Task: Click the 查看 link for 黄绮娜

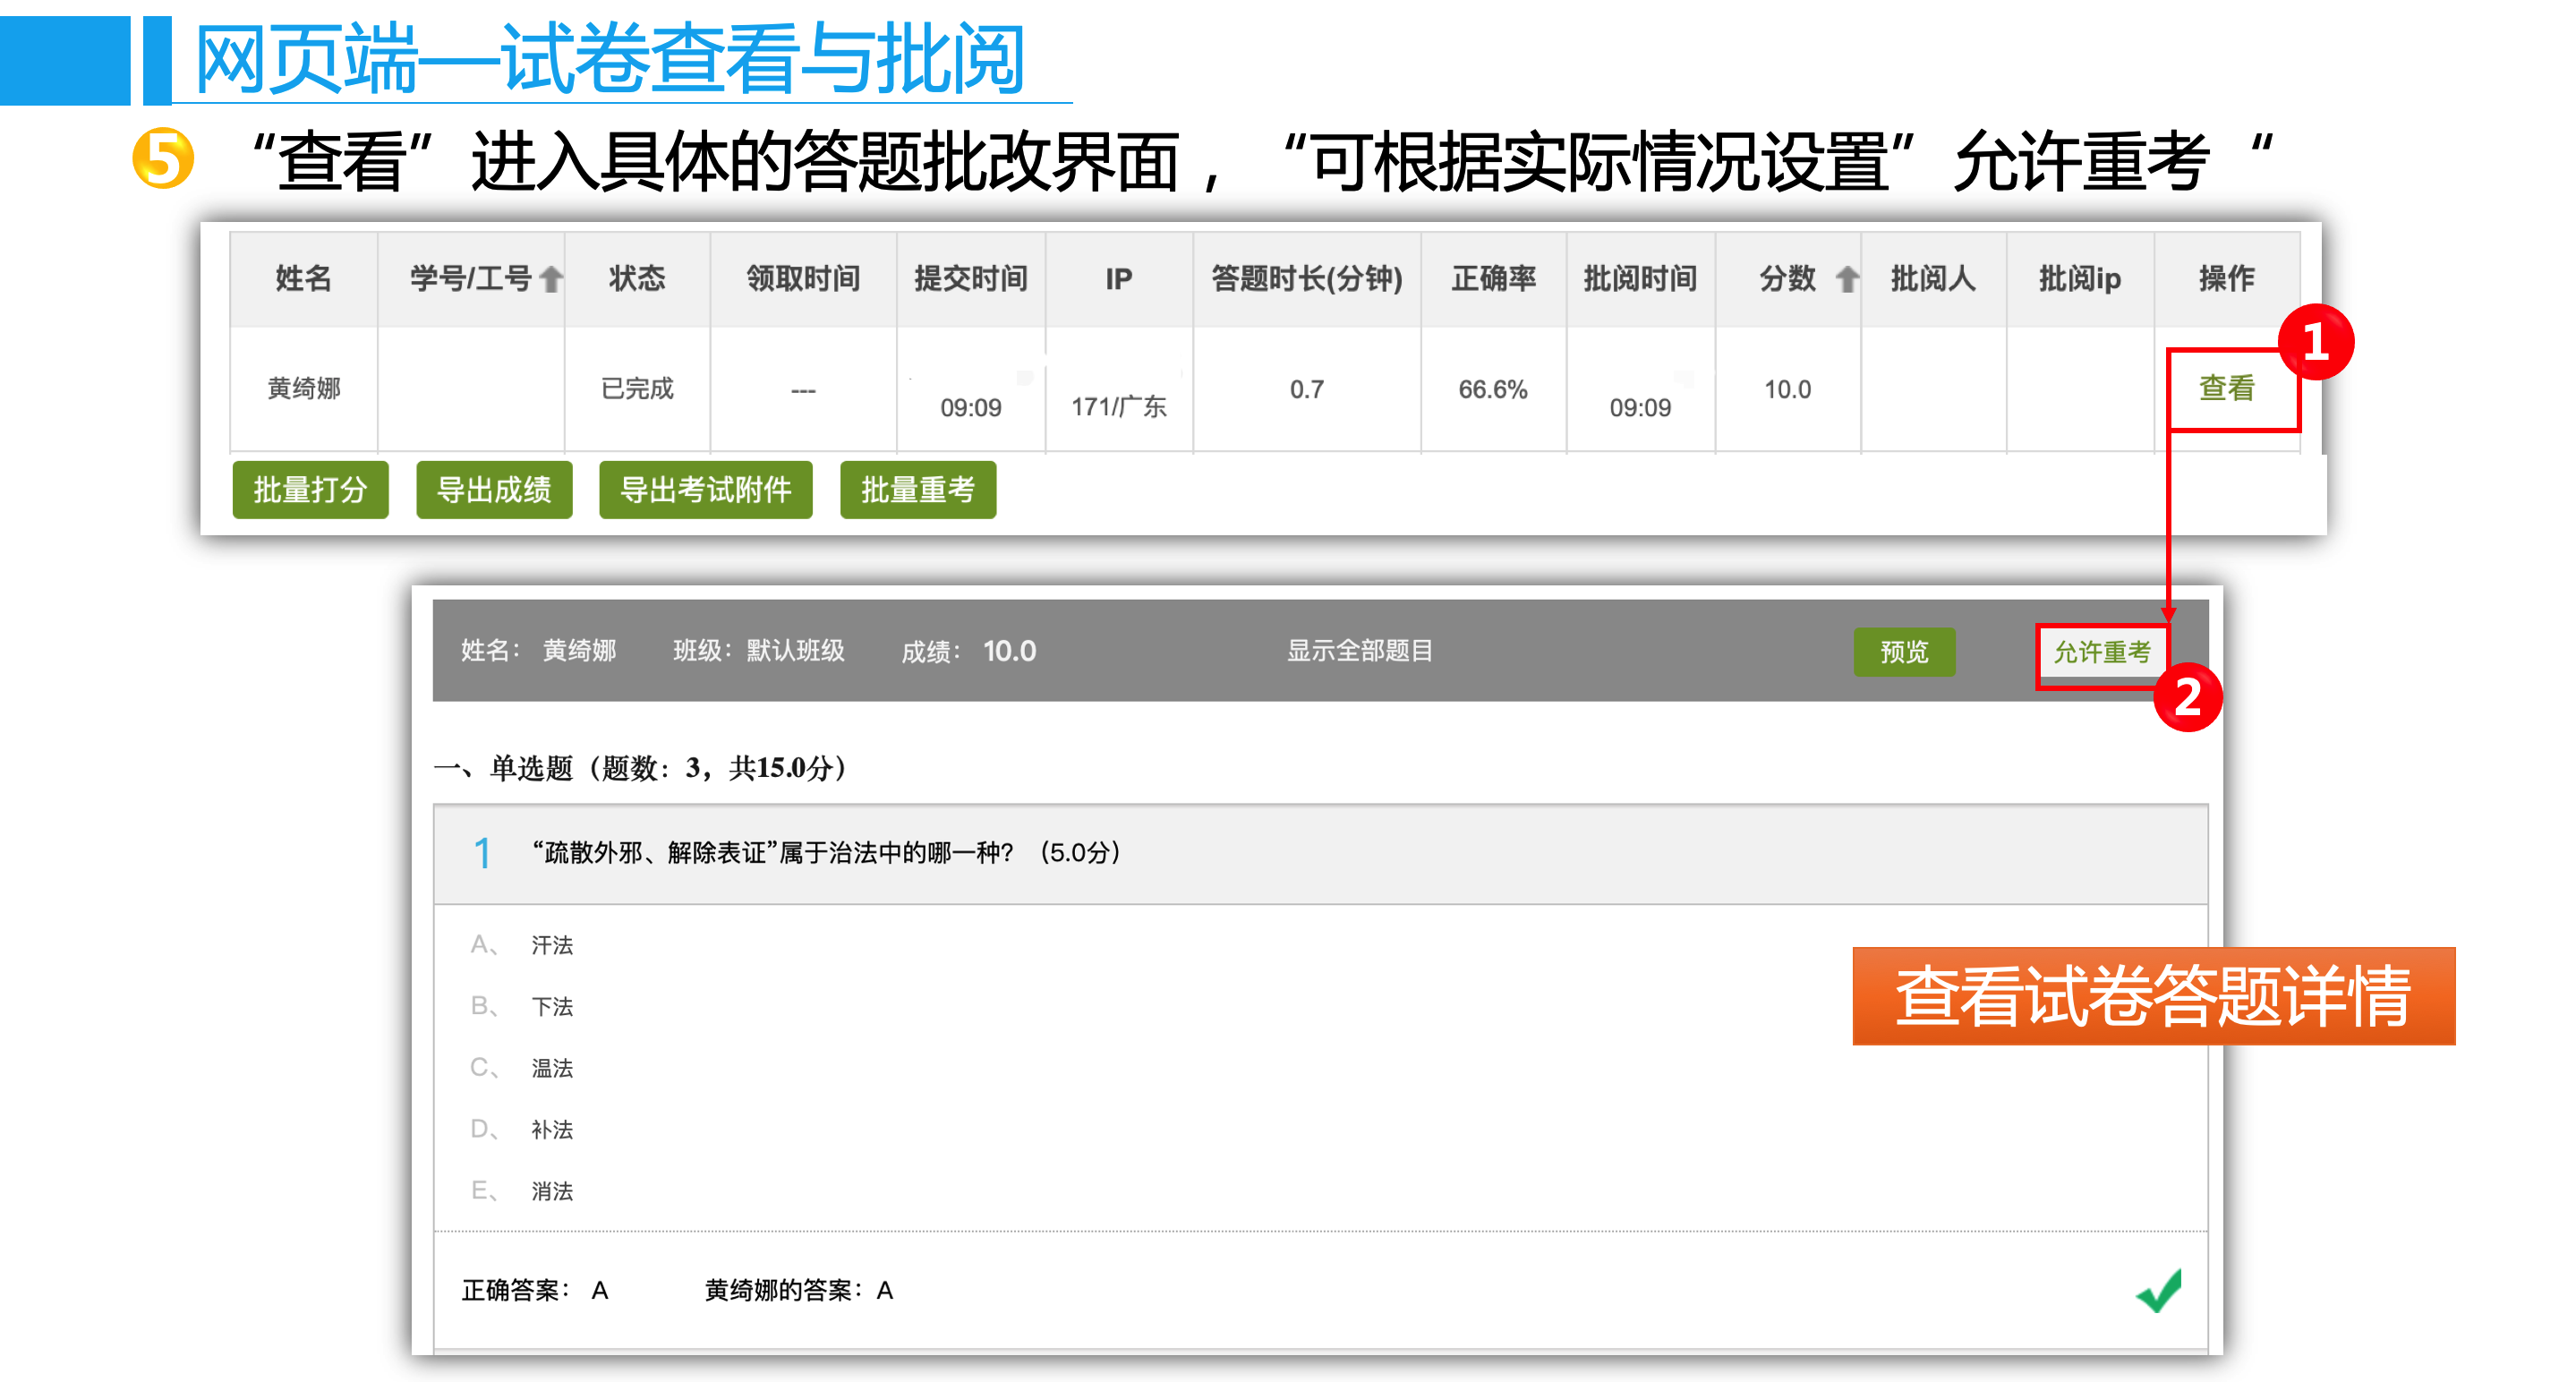Action: (2226, 388)
